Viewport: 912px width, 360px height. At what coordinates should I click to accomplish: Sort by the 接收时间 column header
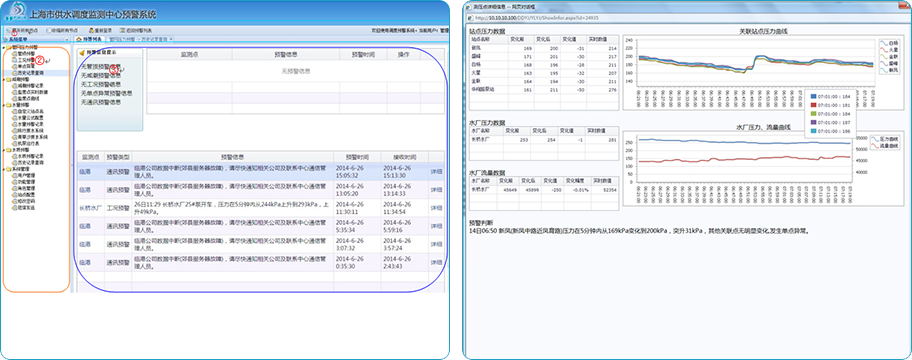coord(404,157)
